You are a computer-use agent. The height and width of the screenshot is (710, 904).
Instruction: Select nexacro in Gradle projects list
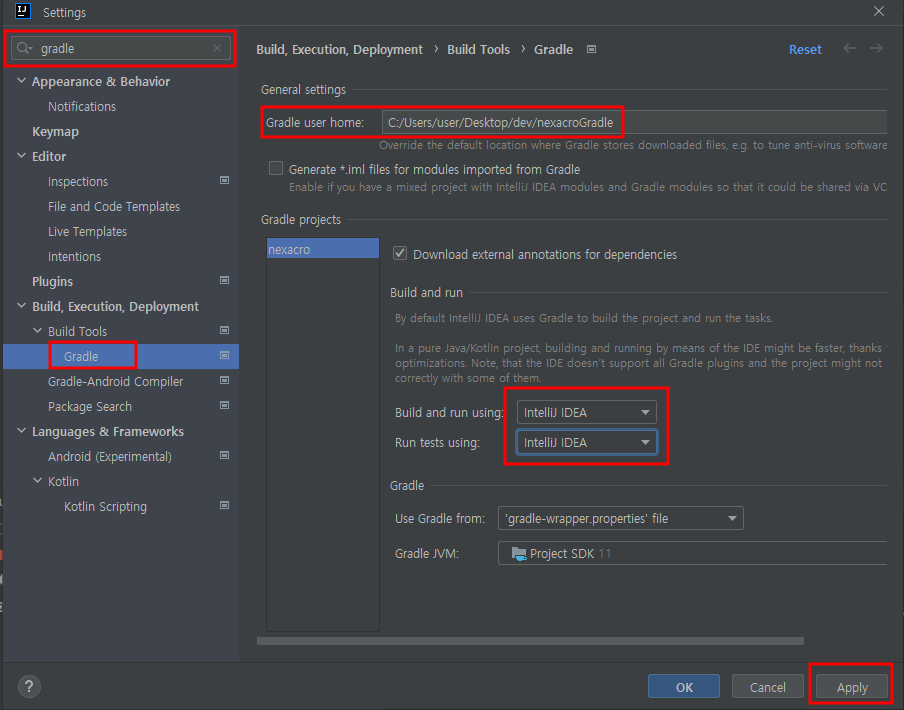(x=322, y=249)
